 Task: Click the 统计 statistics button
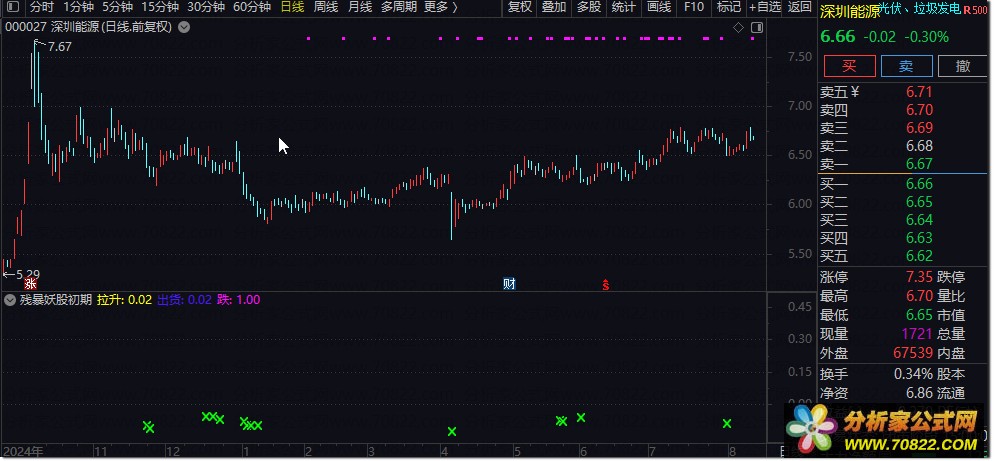click(x=624, y=8)
